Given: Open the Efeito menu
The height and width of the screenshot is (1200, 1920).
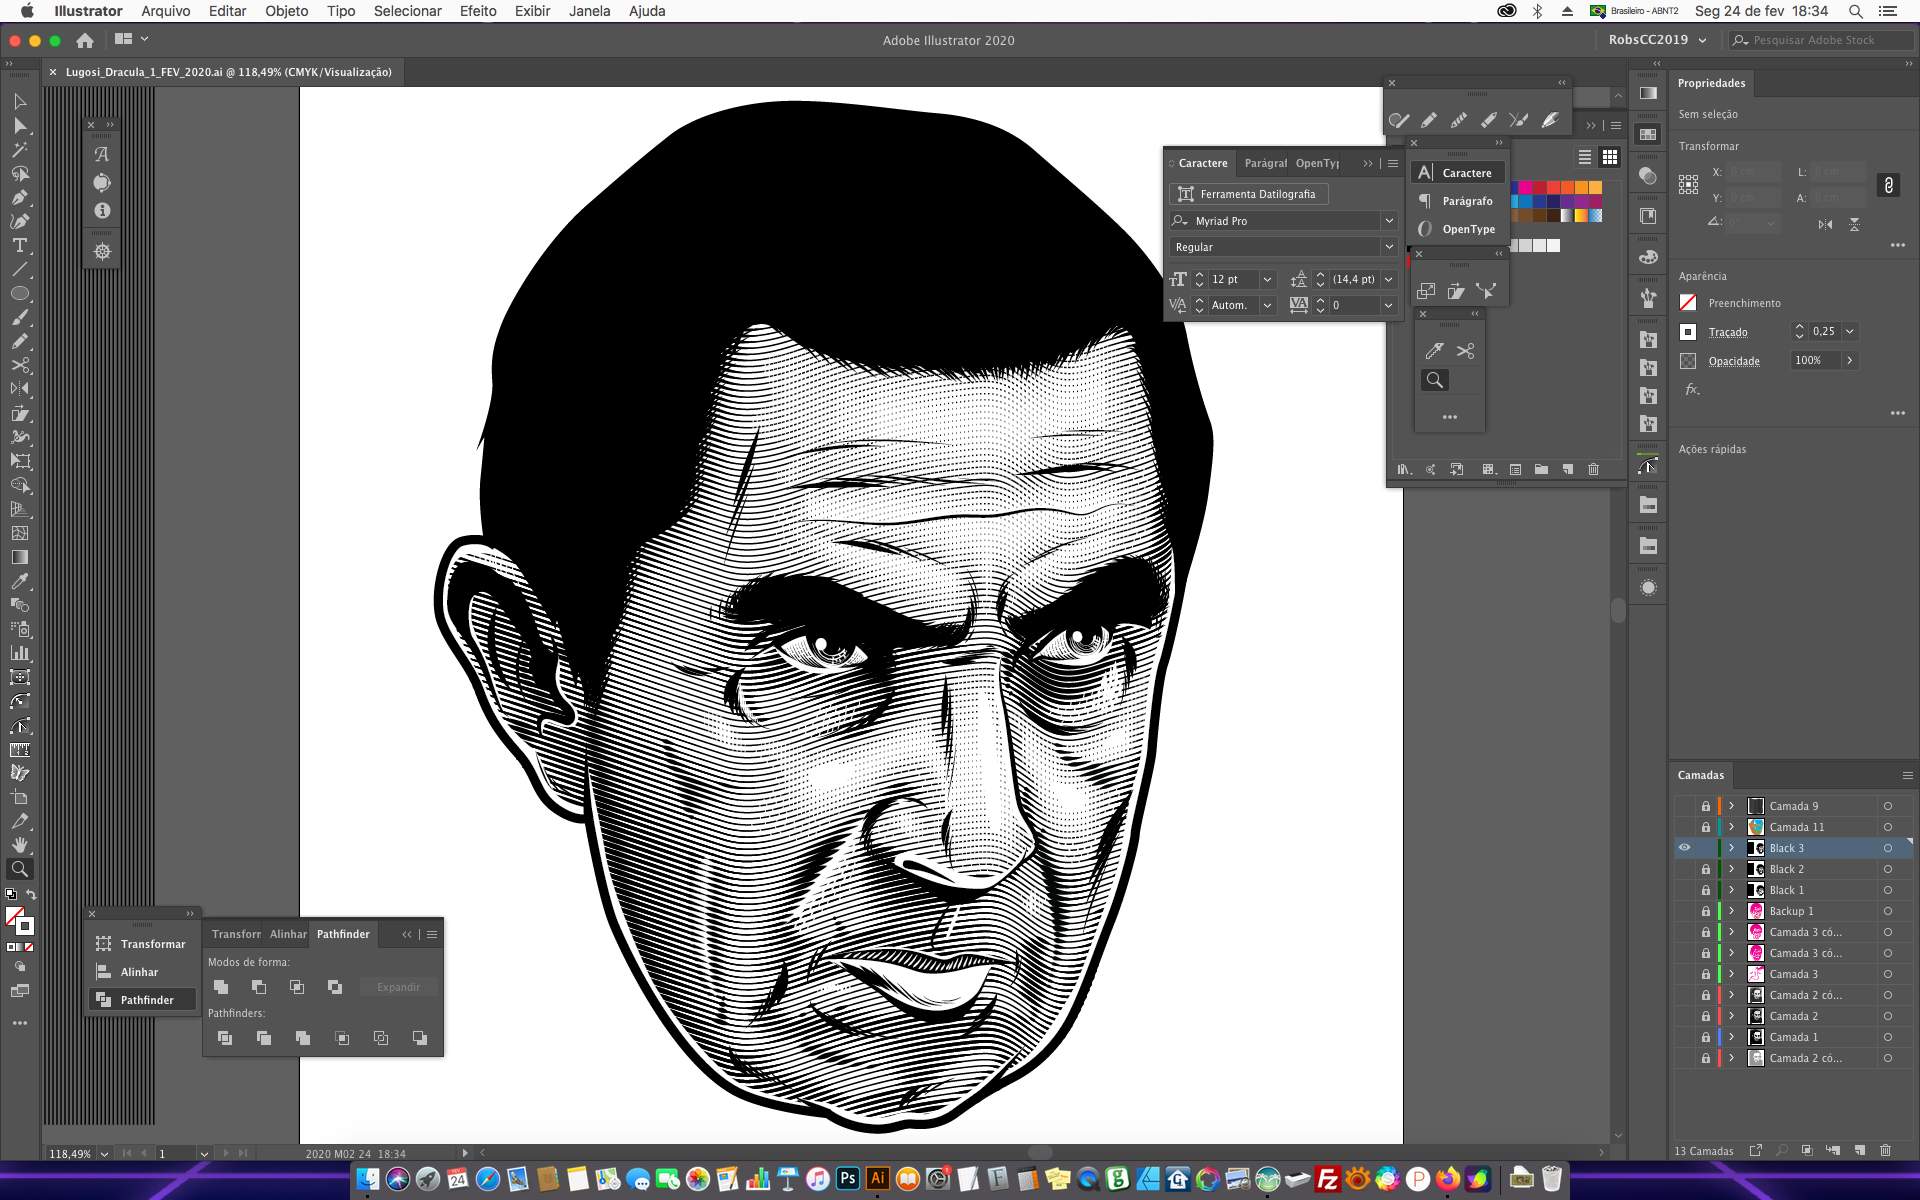Looking at the screenshot, I should pyautogui.click(x=478, y=11).
